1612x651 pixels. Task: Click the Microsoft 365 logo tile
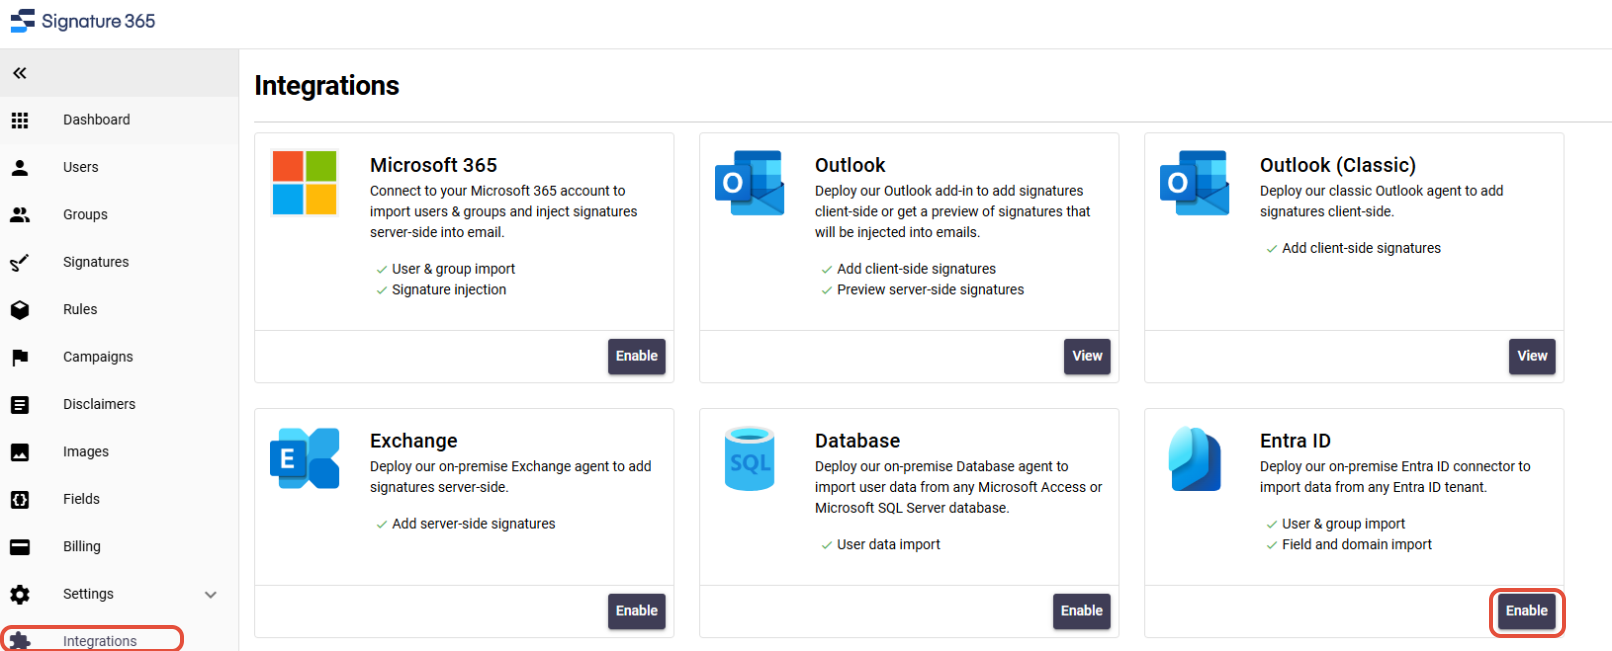coord(305,183)
